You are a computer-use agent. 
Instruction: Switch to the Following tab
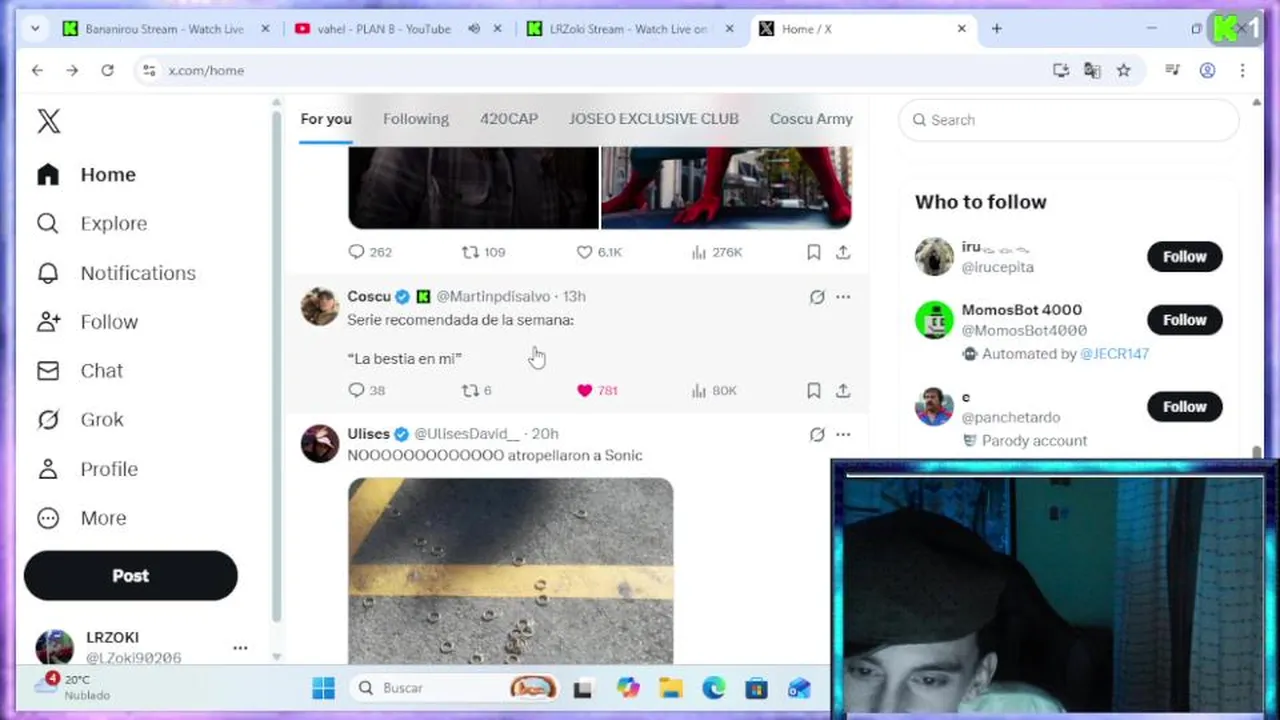point(416,119)
